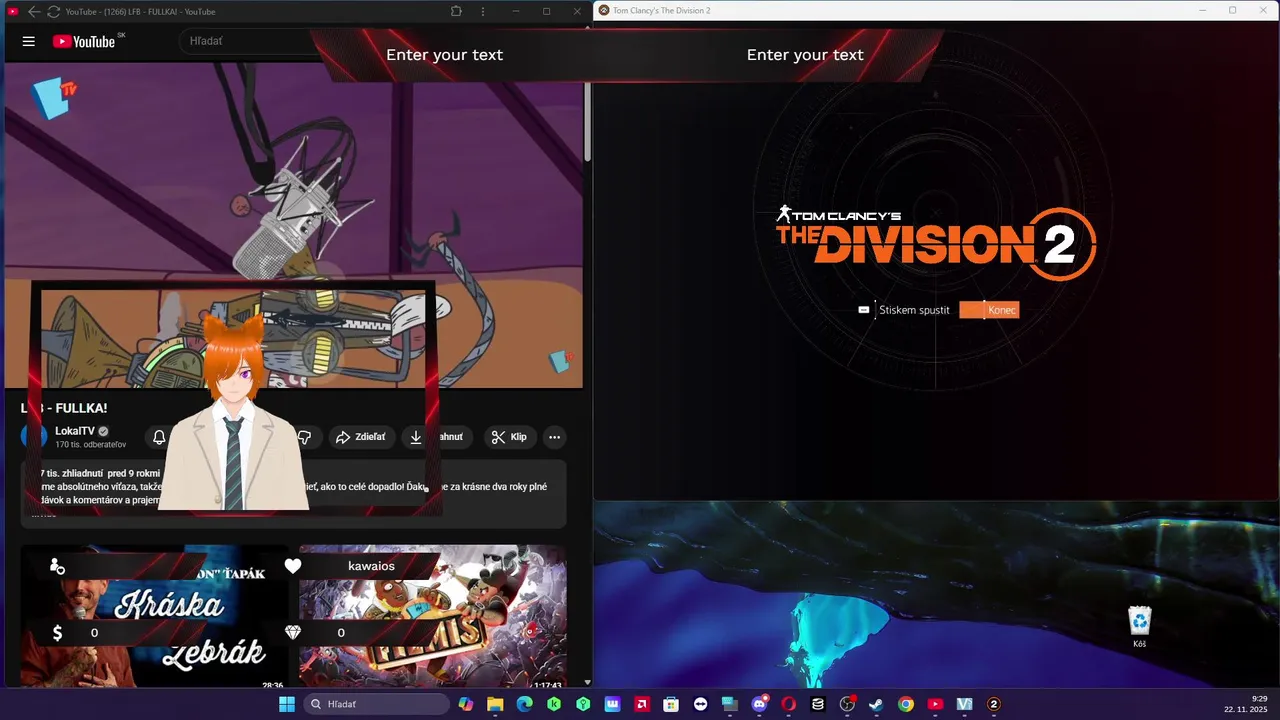1280x720 pixels.
Task: Click the YouTube page vertical scrollbar
Action: point(588,120)
